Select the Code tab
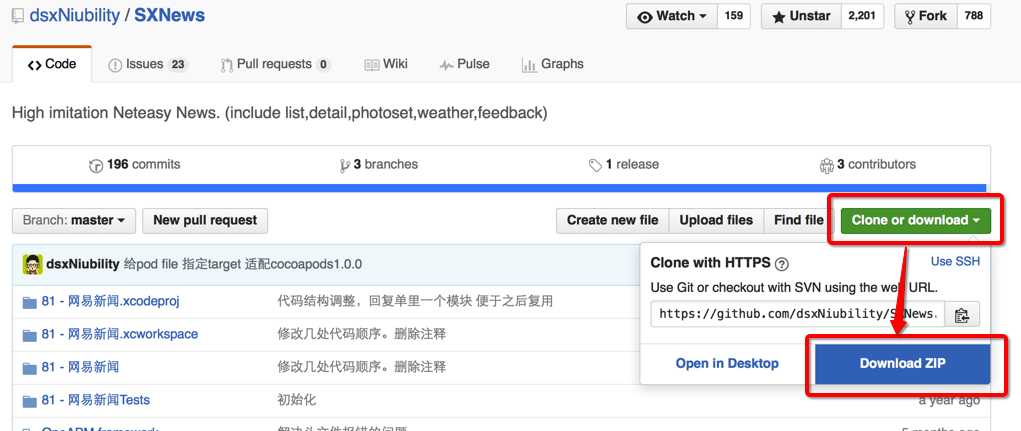Screen dimensions: 1021x431 [52, 64]
